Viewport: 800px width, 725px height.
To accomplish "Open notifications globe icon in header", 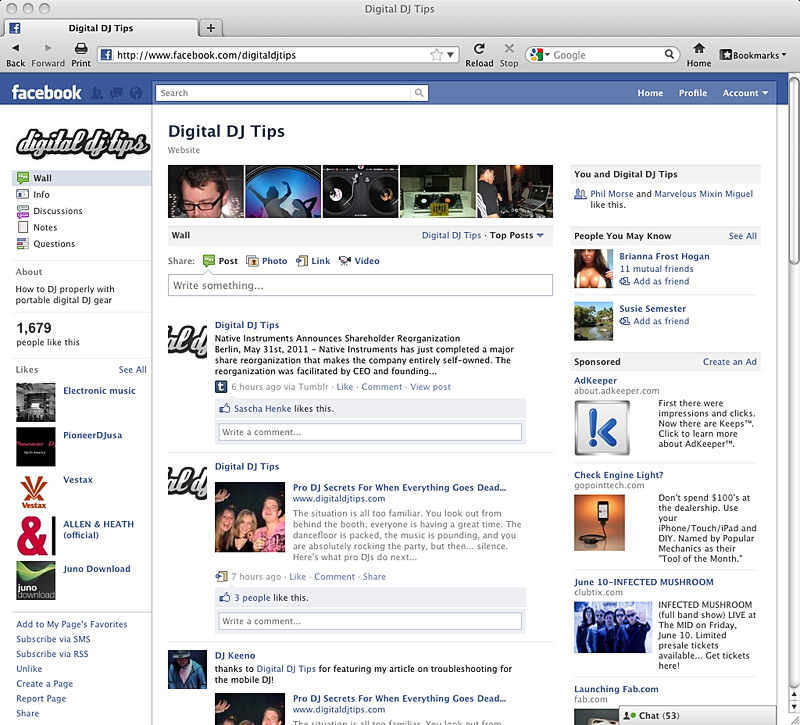I will pyautogui.click(x=136, y=93).
